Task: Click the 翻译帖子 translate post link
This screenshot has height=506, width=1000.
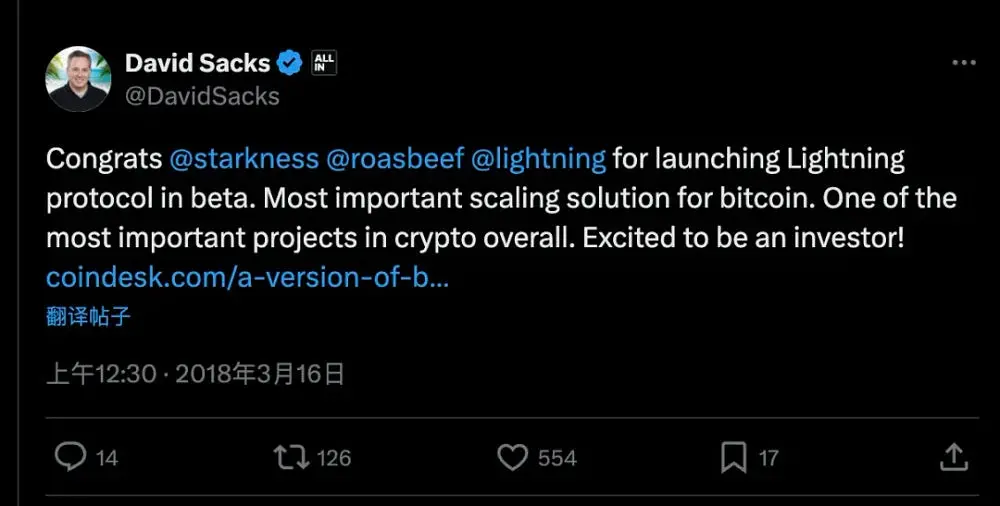Action: [88, 317]
